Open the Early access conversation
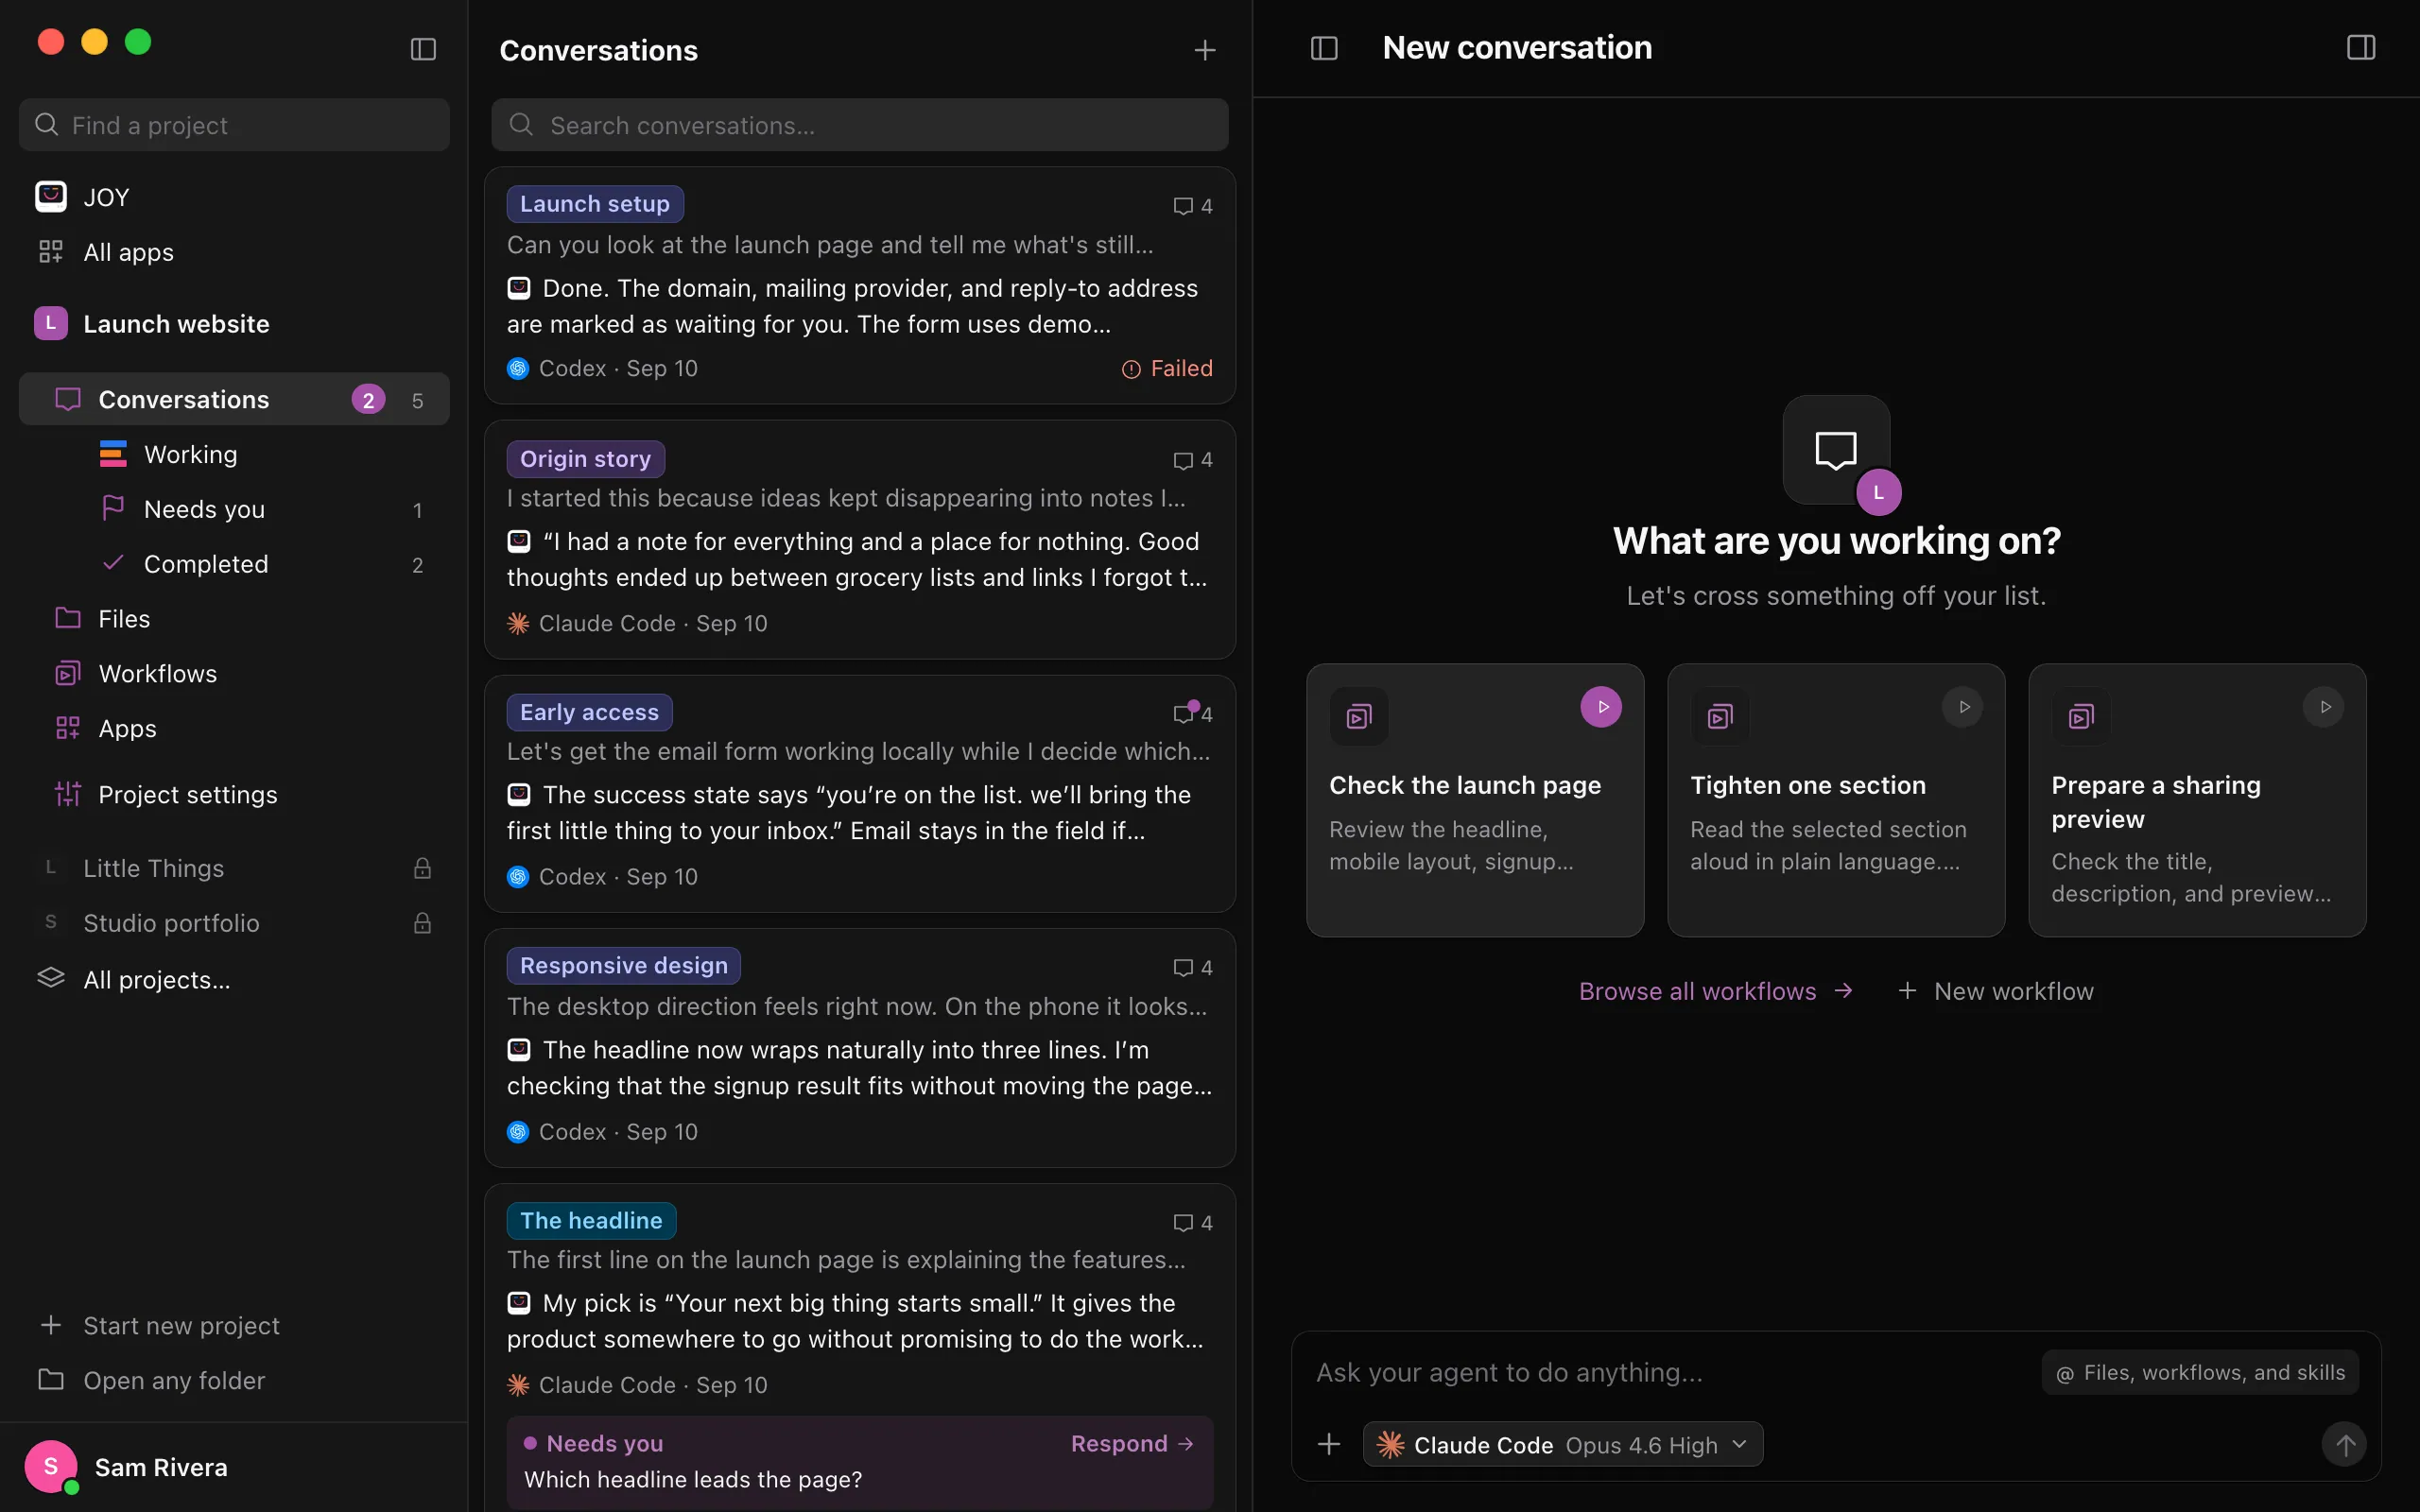 point(860,794)
